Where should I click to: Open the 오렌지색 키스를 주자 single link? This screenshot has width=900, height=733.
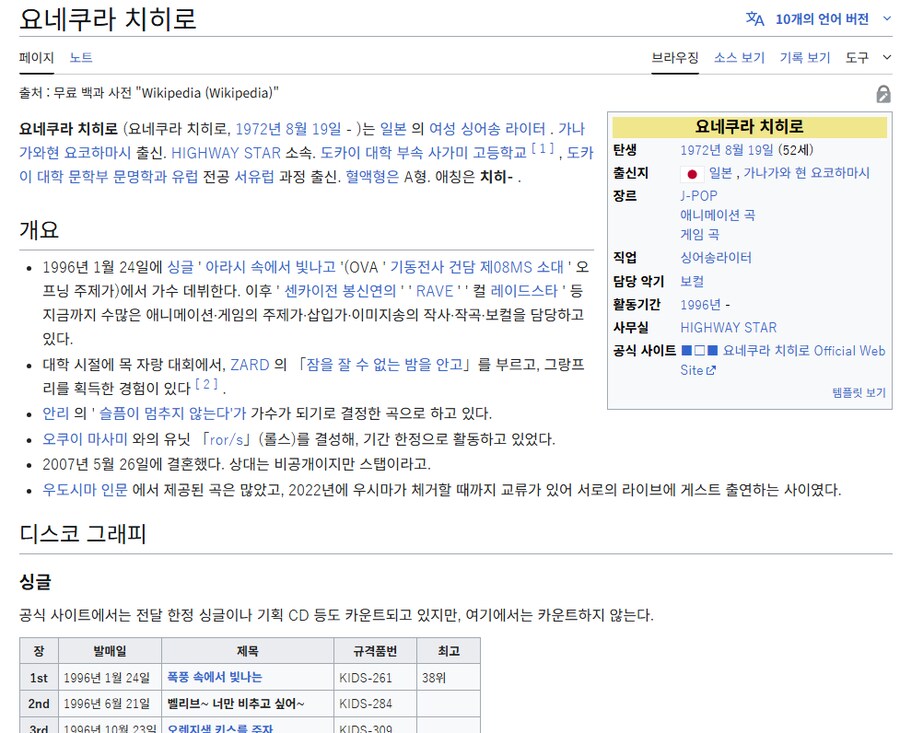coord(220,729)
